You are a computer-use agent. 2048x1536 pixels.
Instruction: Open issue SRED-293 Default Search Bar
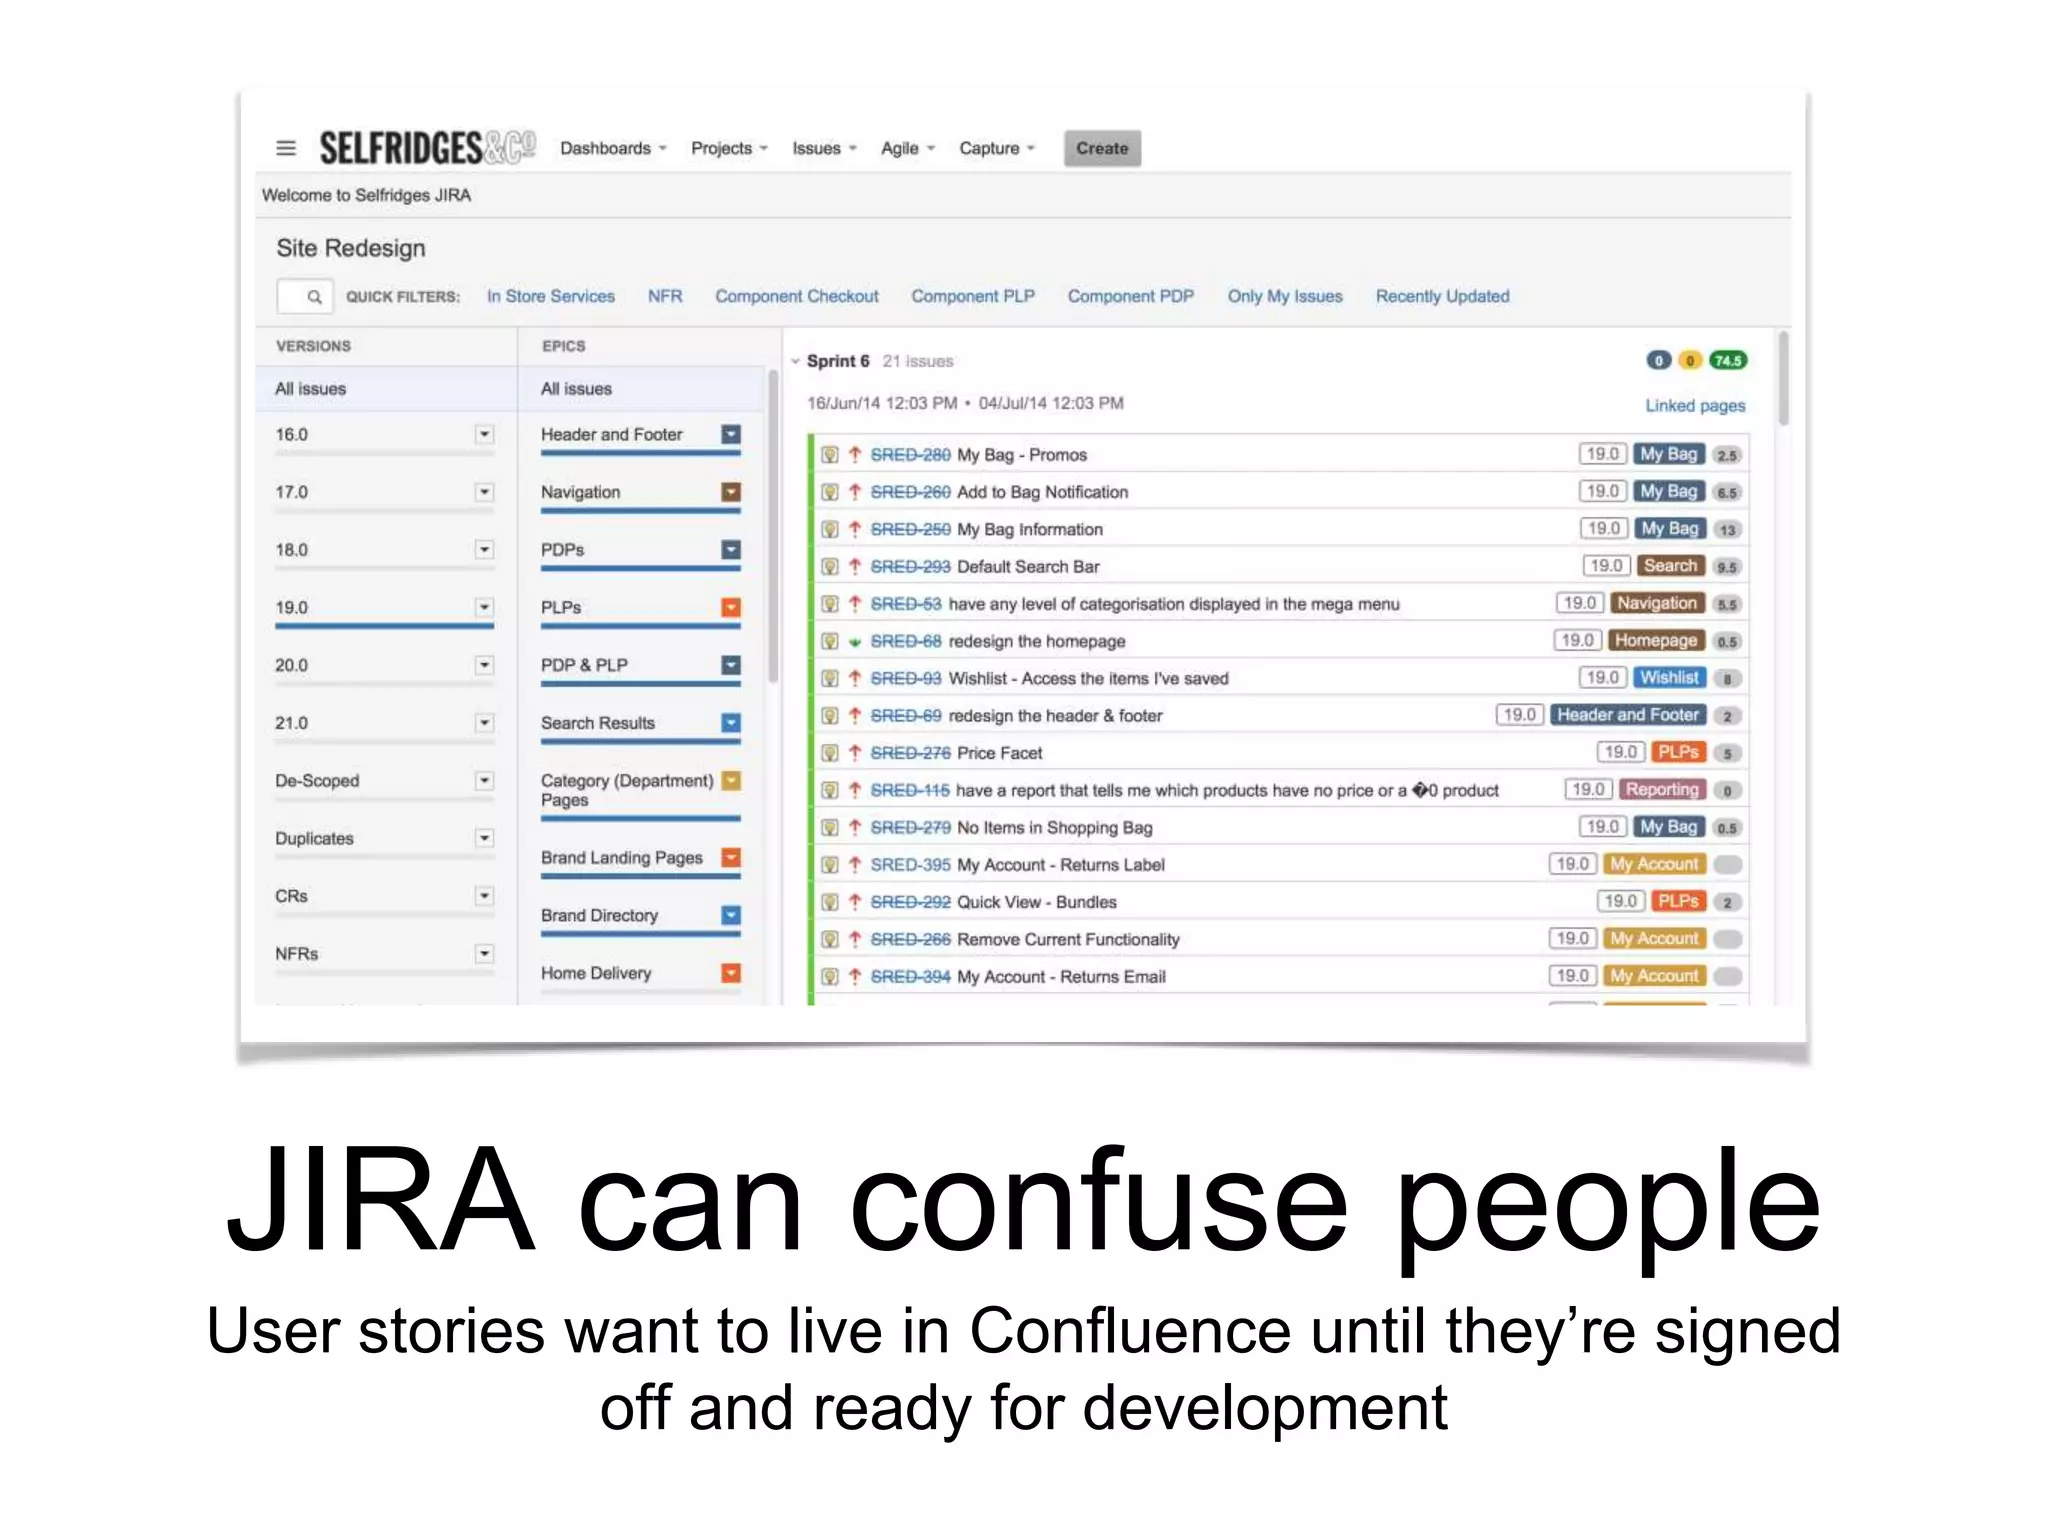[910, 567]
